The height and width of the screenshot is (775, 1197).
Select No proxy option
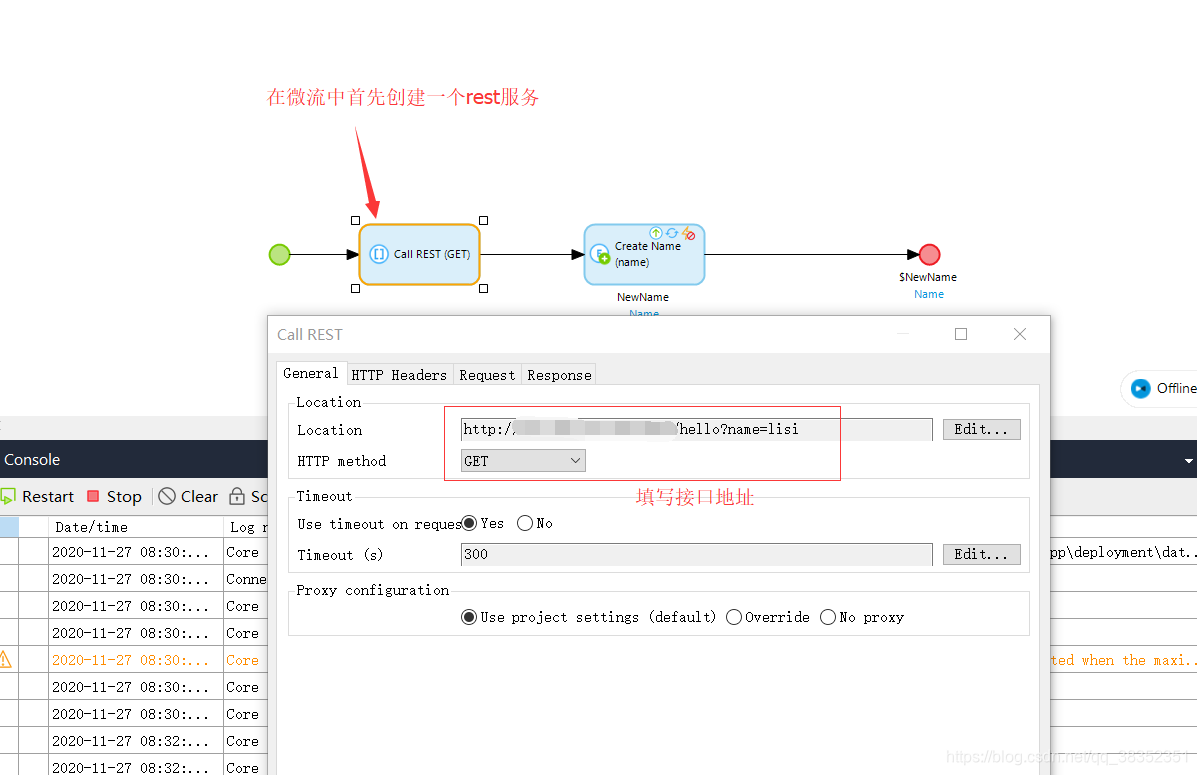pyautogui.click(x=828, y=617)
